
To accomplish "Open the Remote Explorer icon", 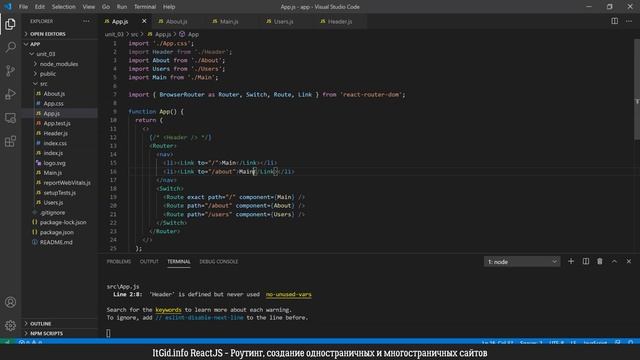I will 10,118.
